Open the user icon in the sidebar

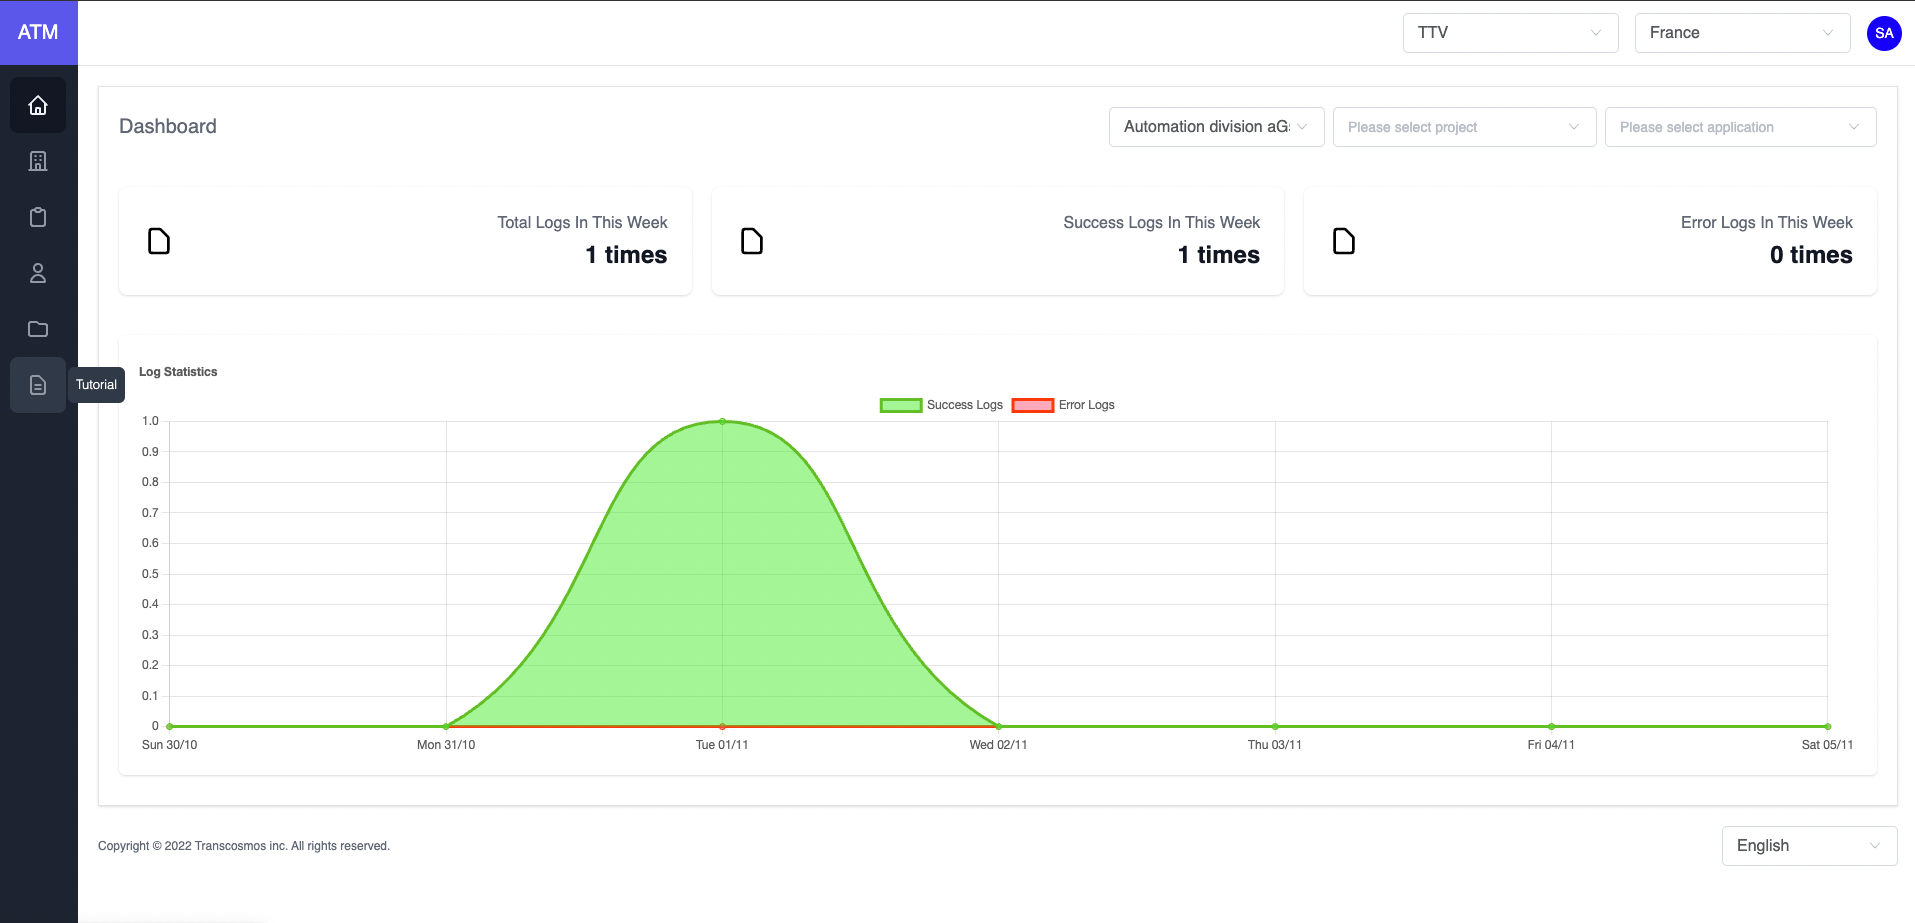[x=38, y=273]
